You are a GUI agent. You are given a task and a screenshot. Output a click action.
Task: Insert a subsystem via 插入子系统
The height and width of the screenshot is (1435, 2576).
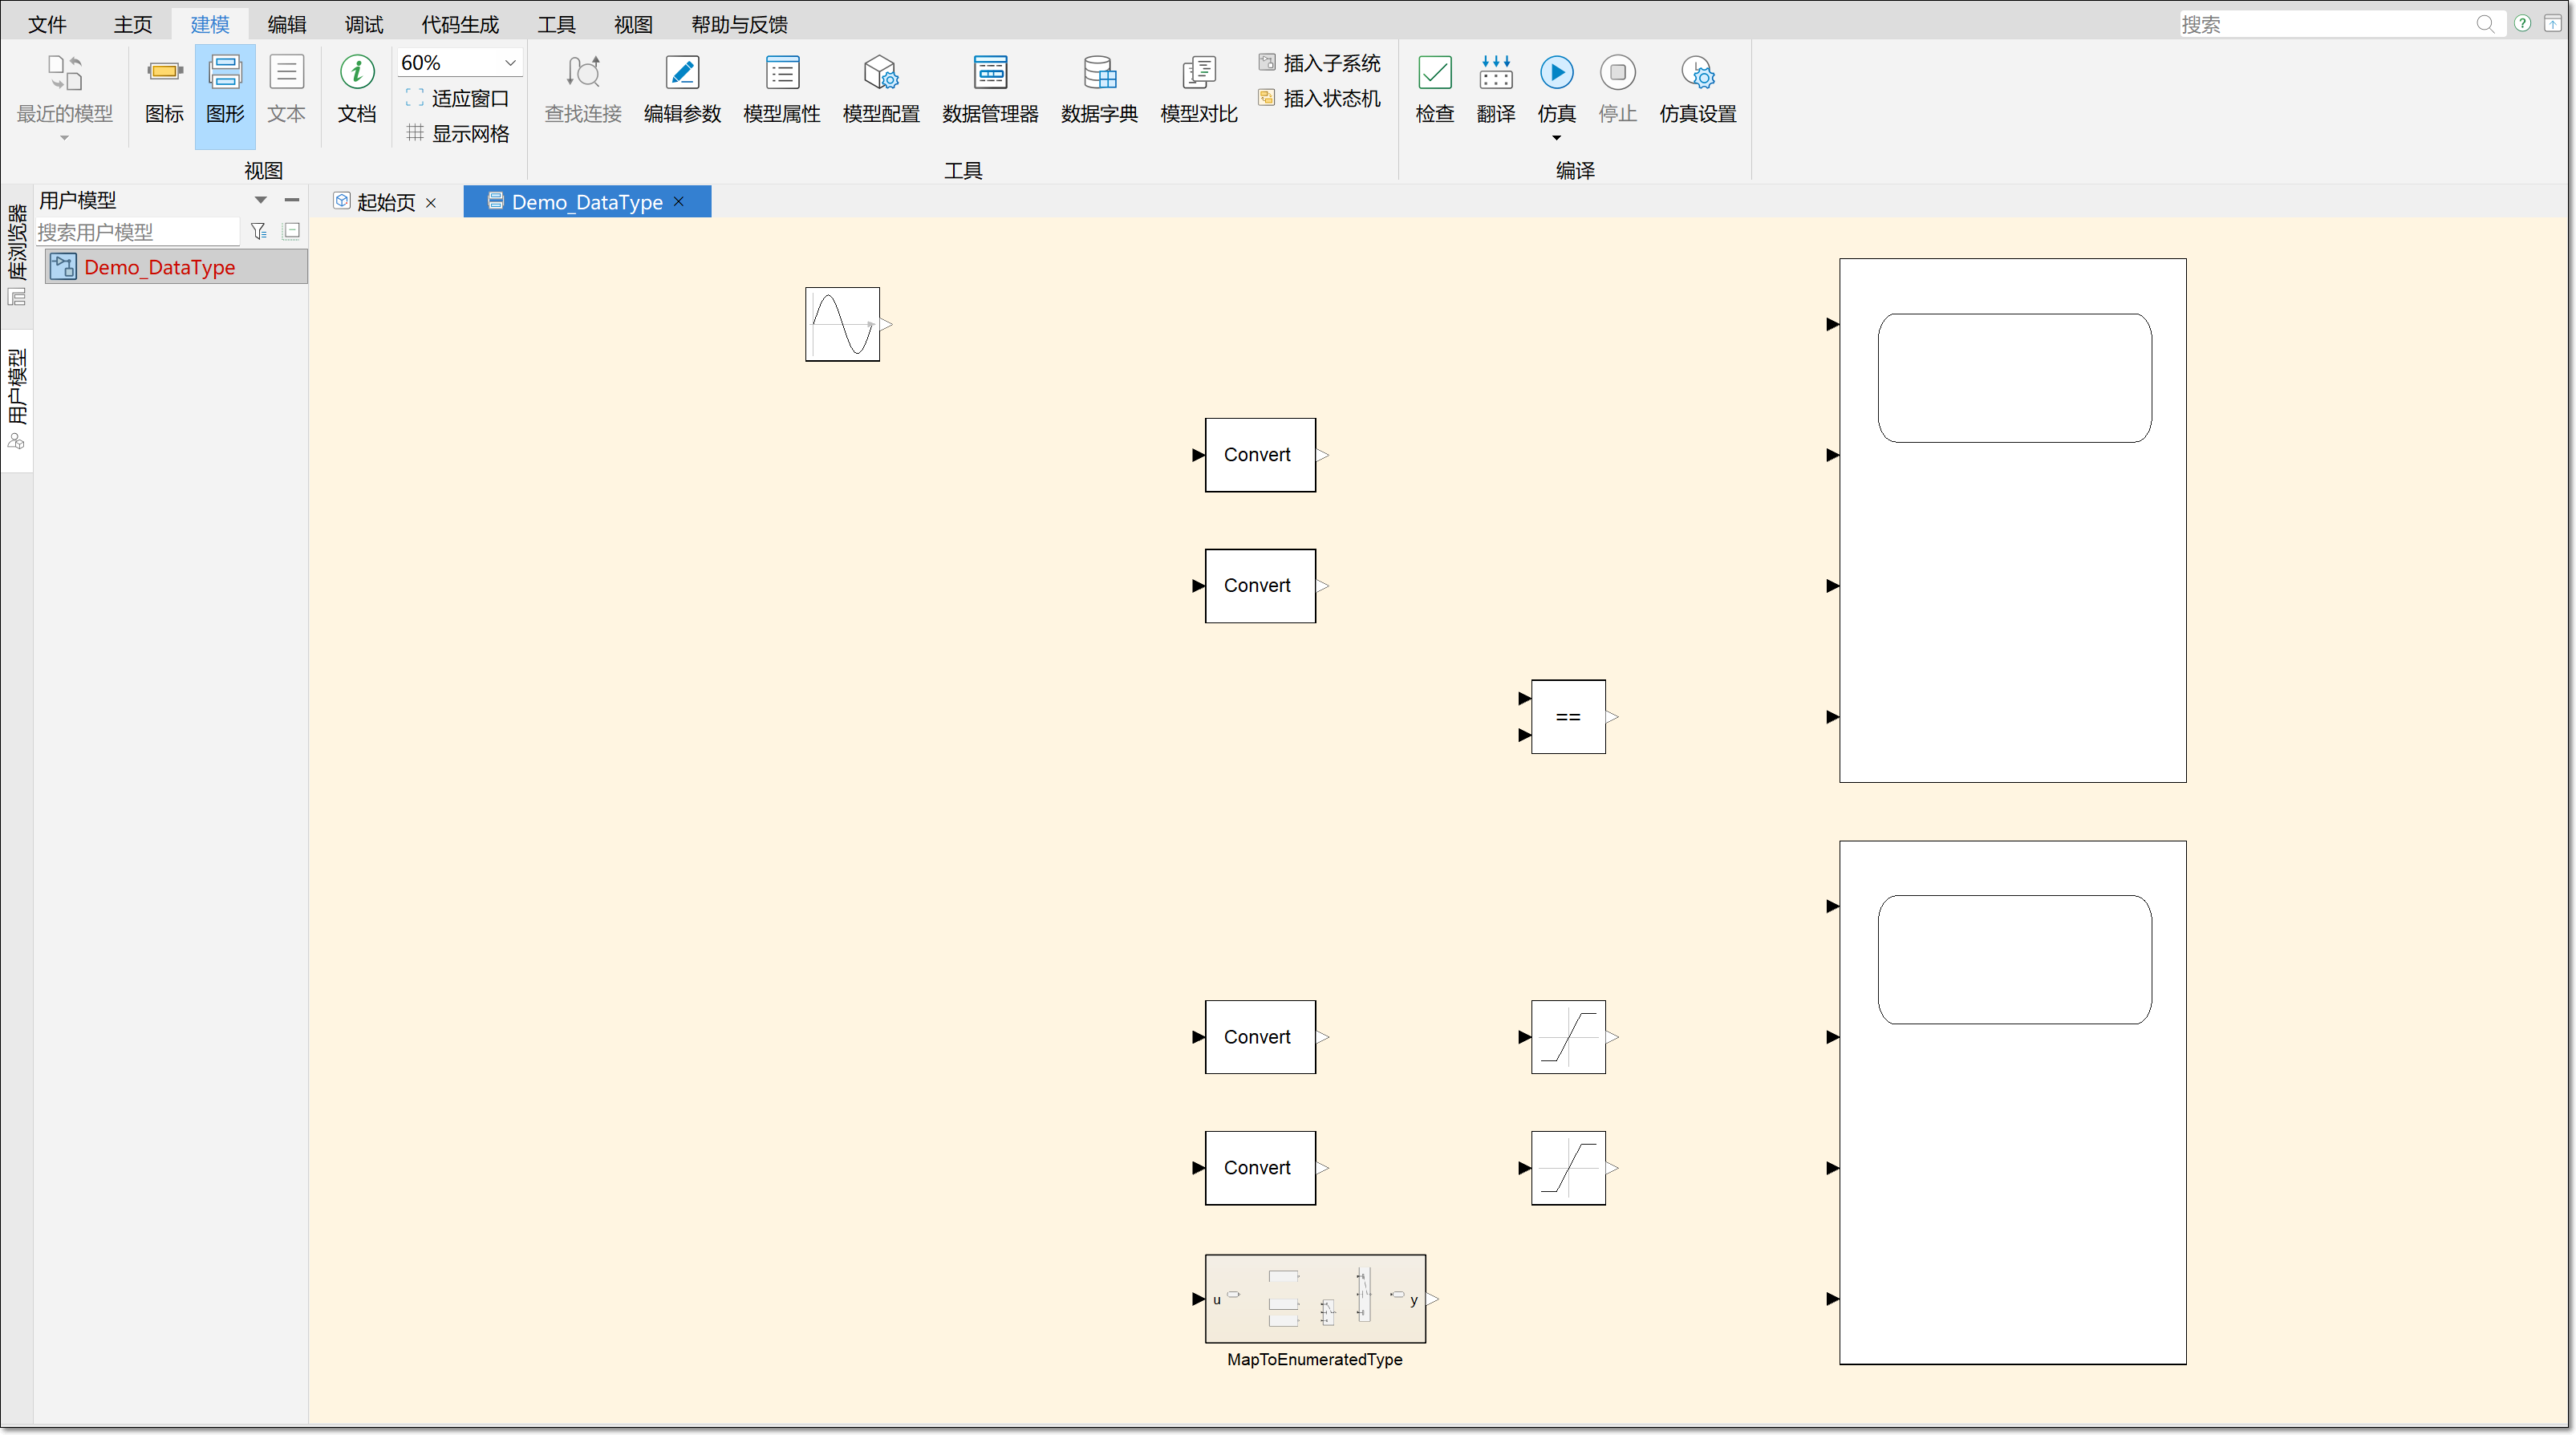(1320, 63)
